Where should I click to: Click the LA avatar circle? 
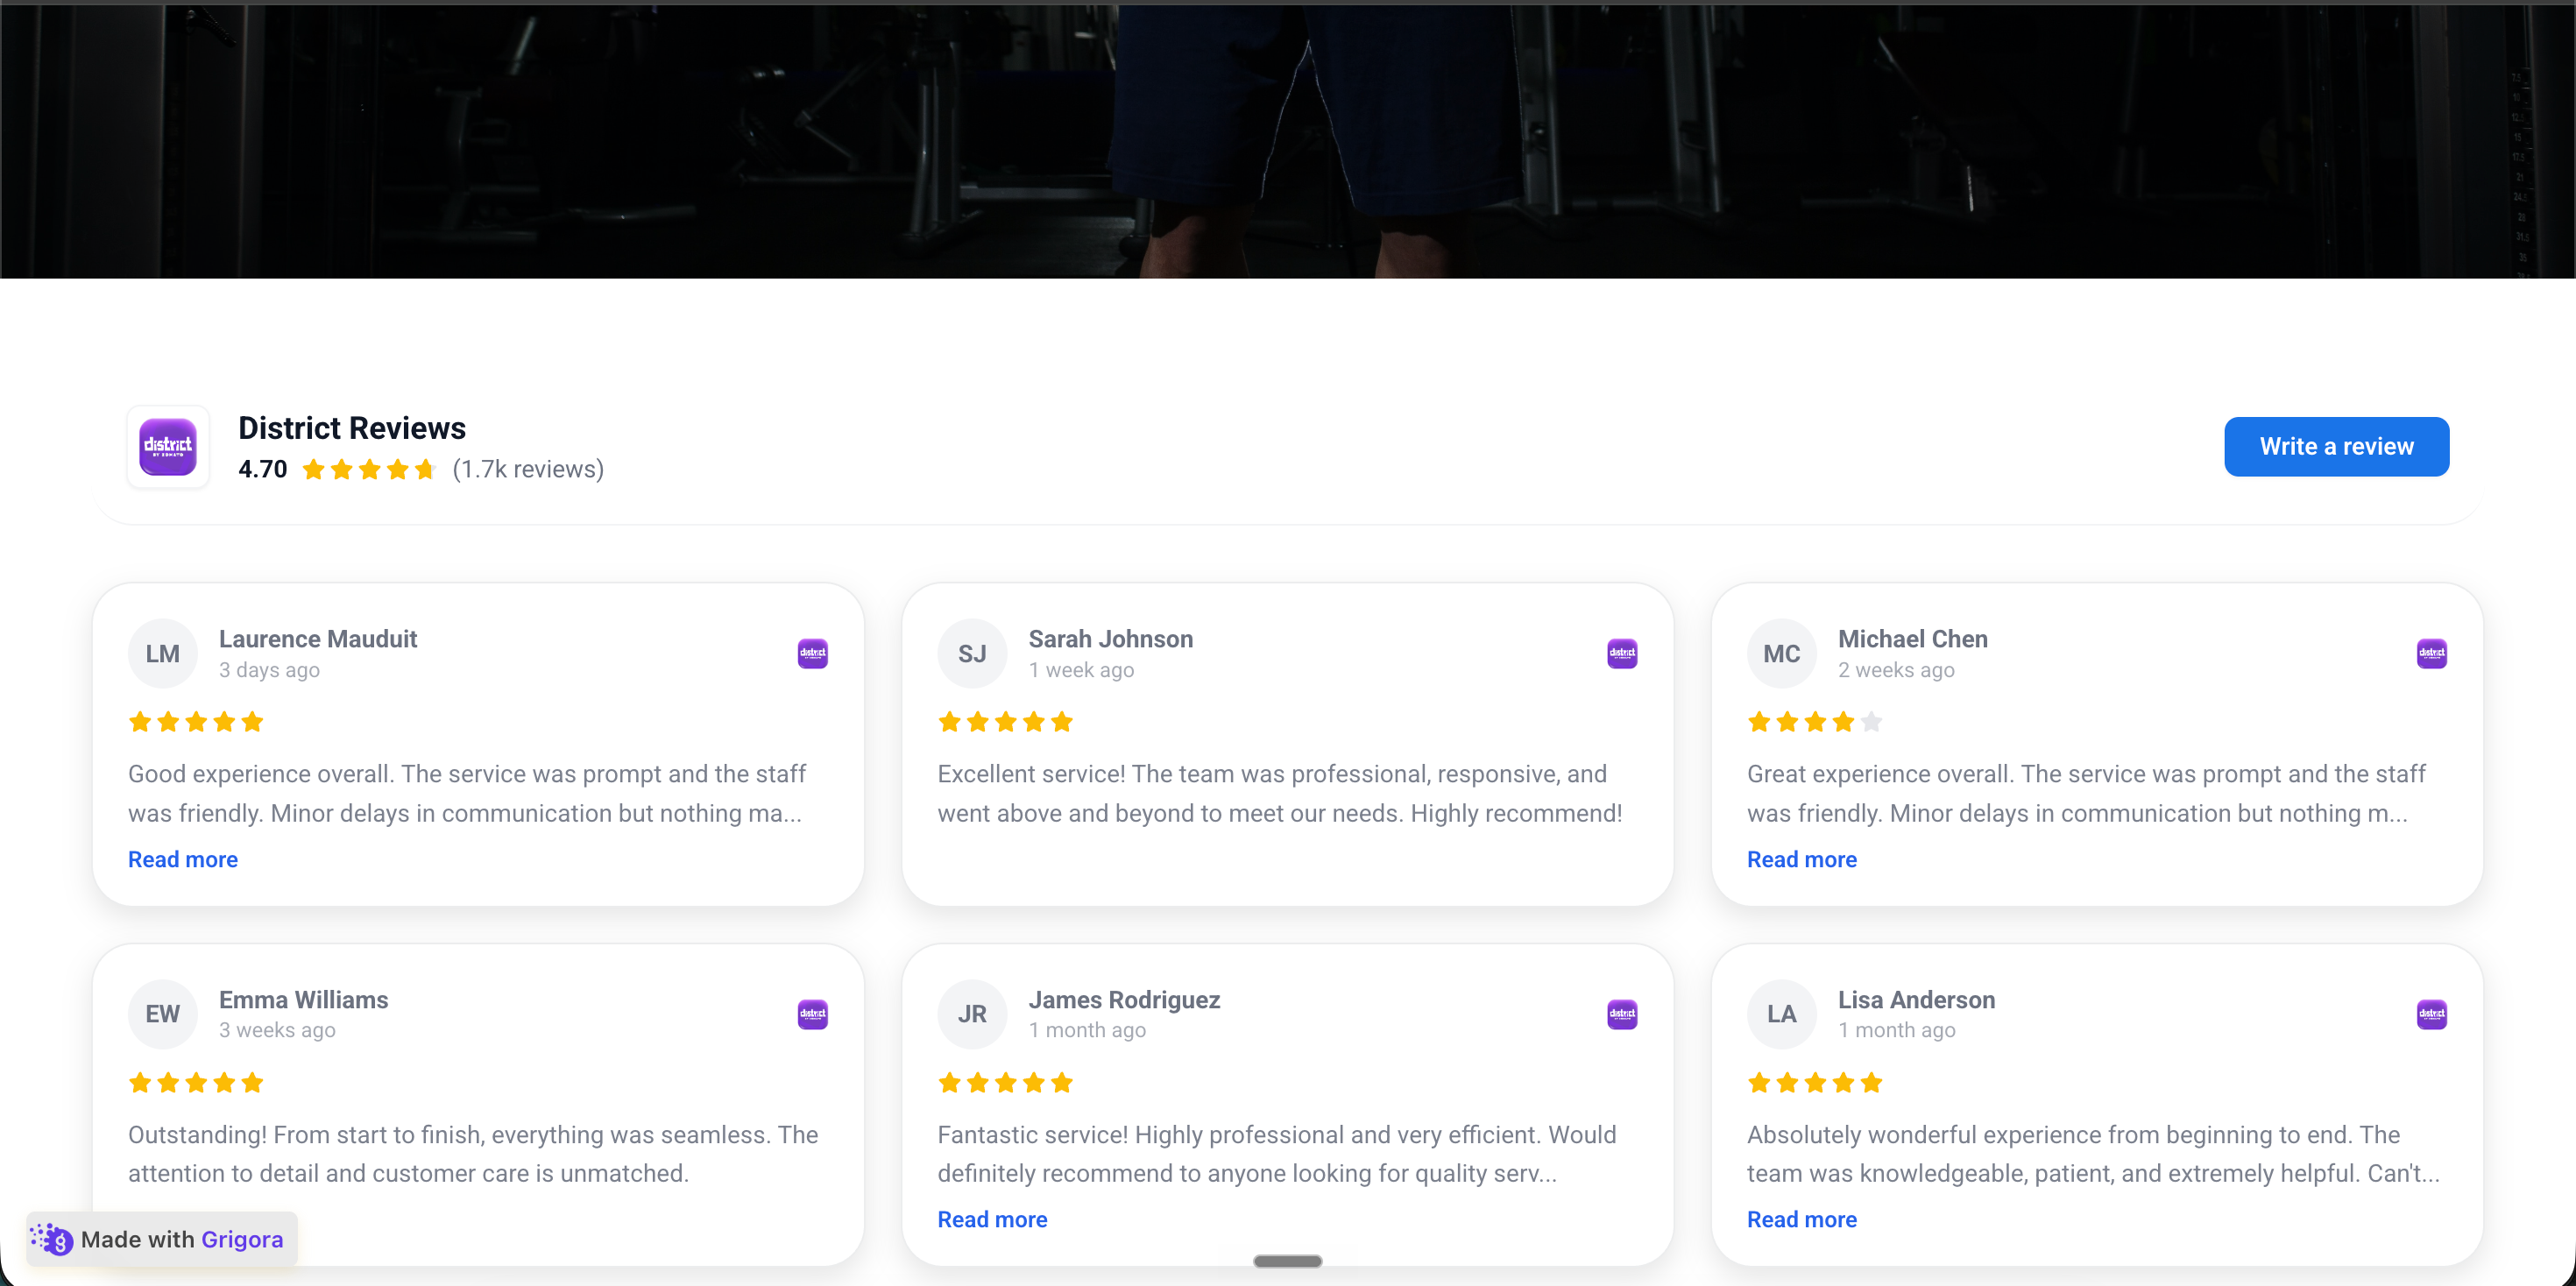point(1781,1014)
